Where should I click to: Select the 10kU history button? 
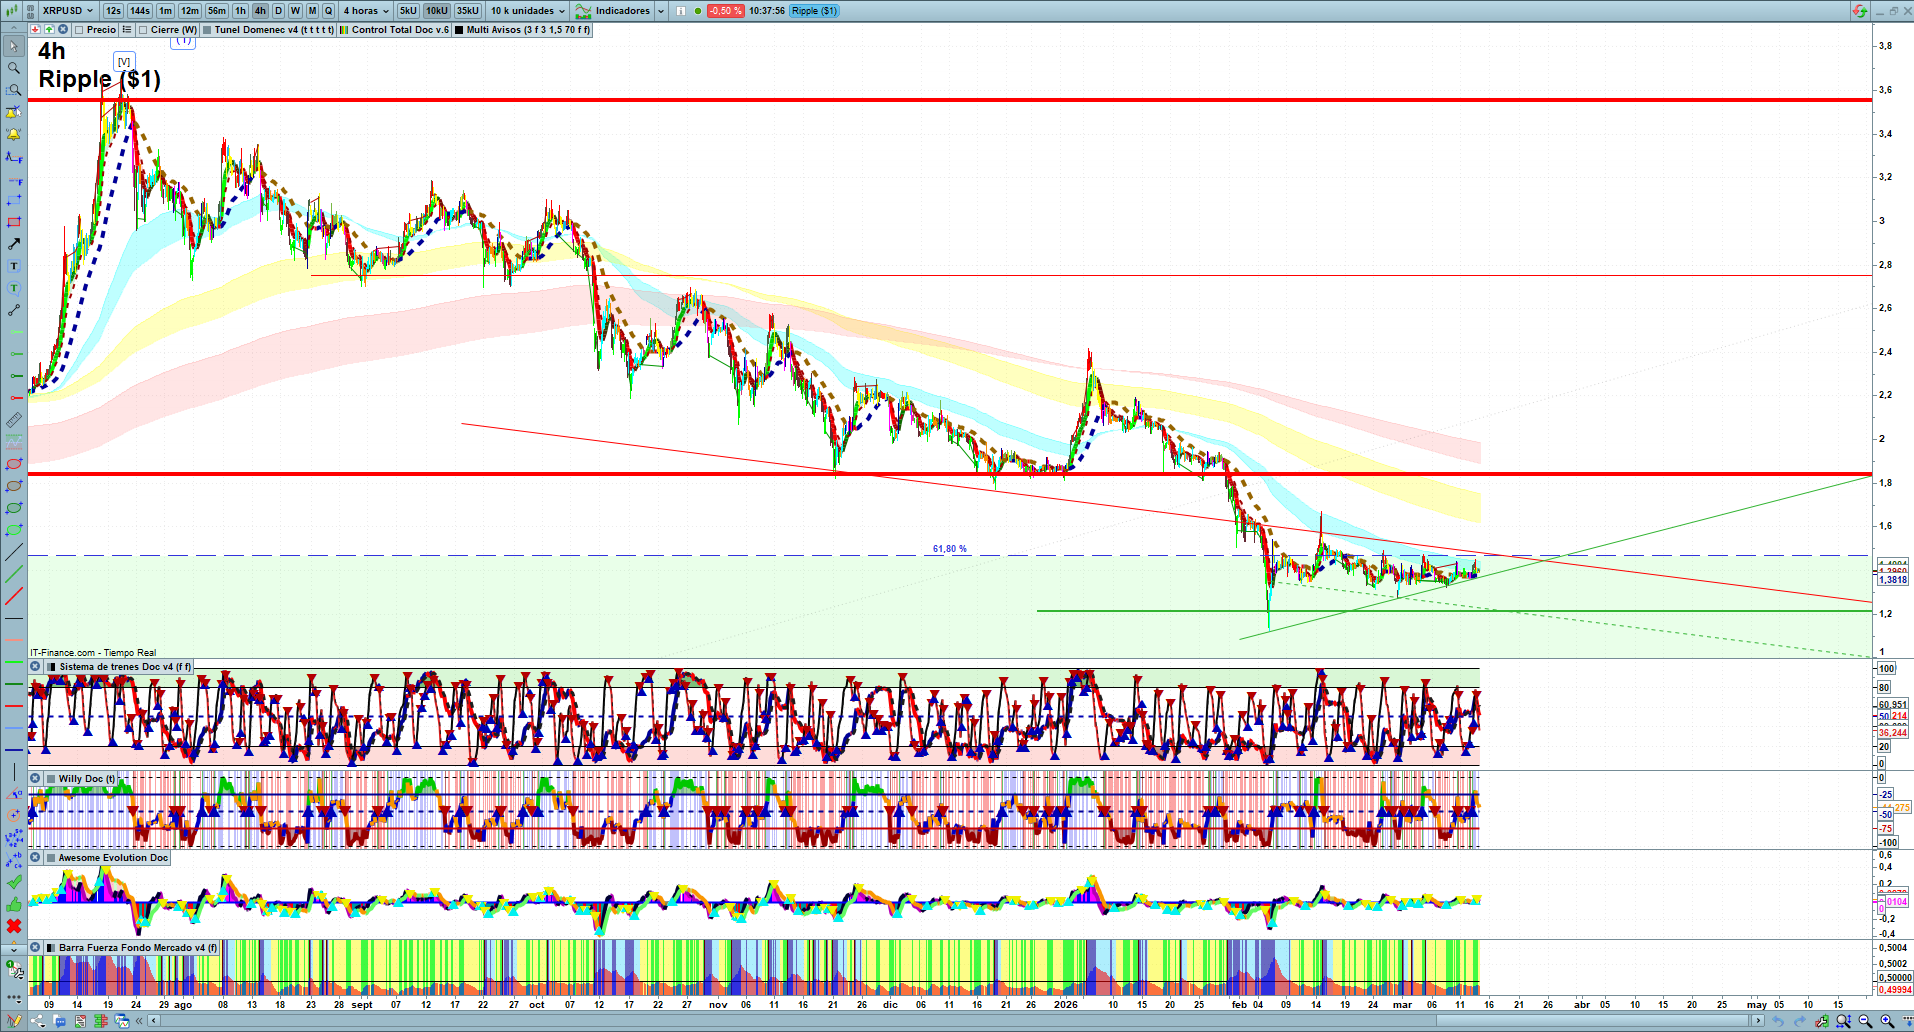(437, 11)
